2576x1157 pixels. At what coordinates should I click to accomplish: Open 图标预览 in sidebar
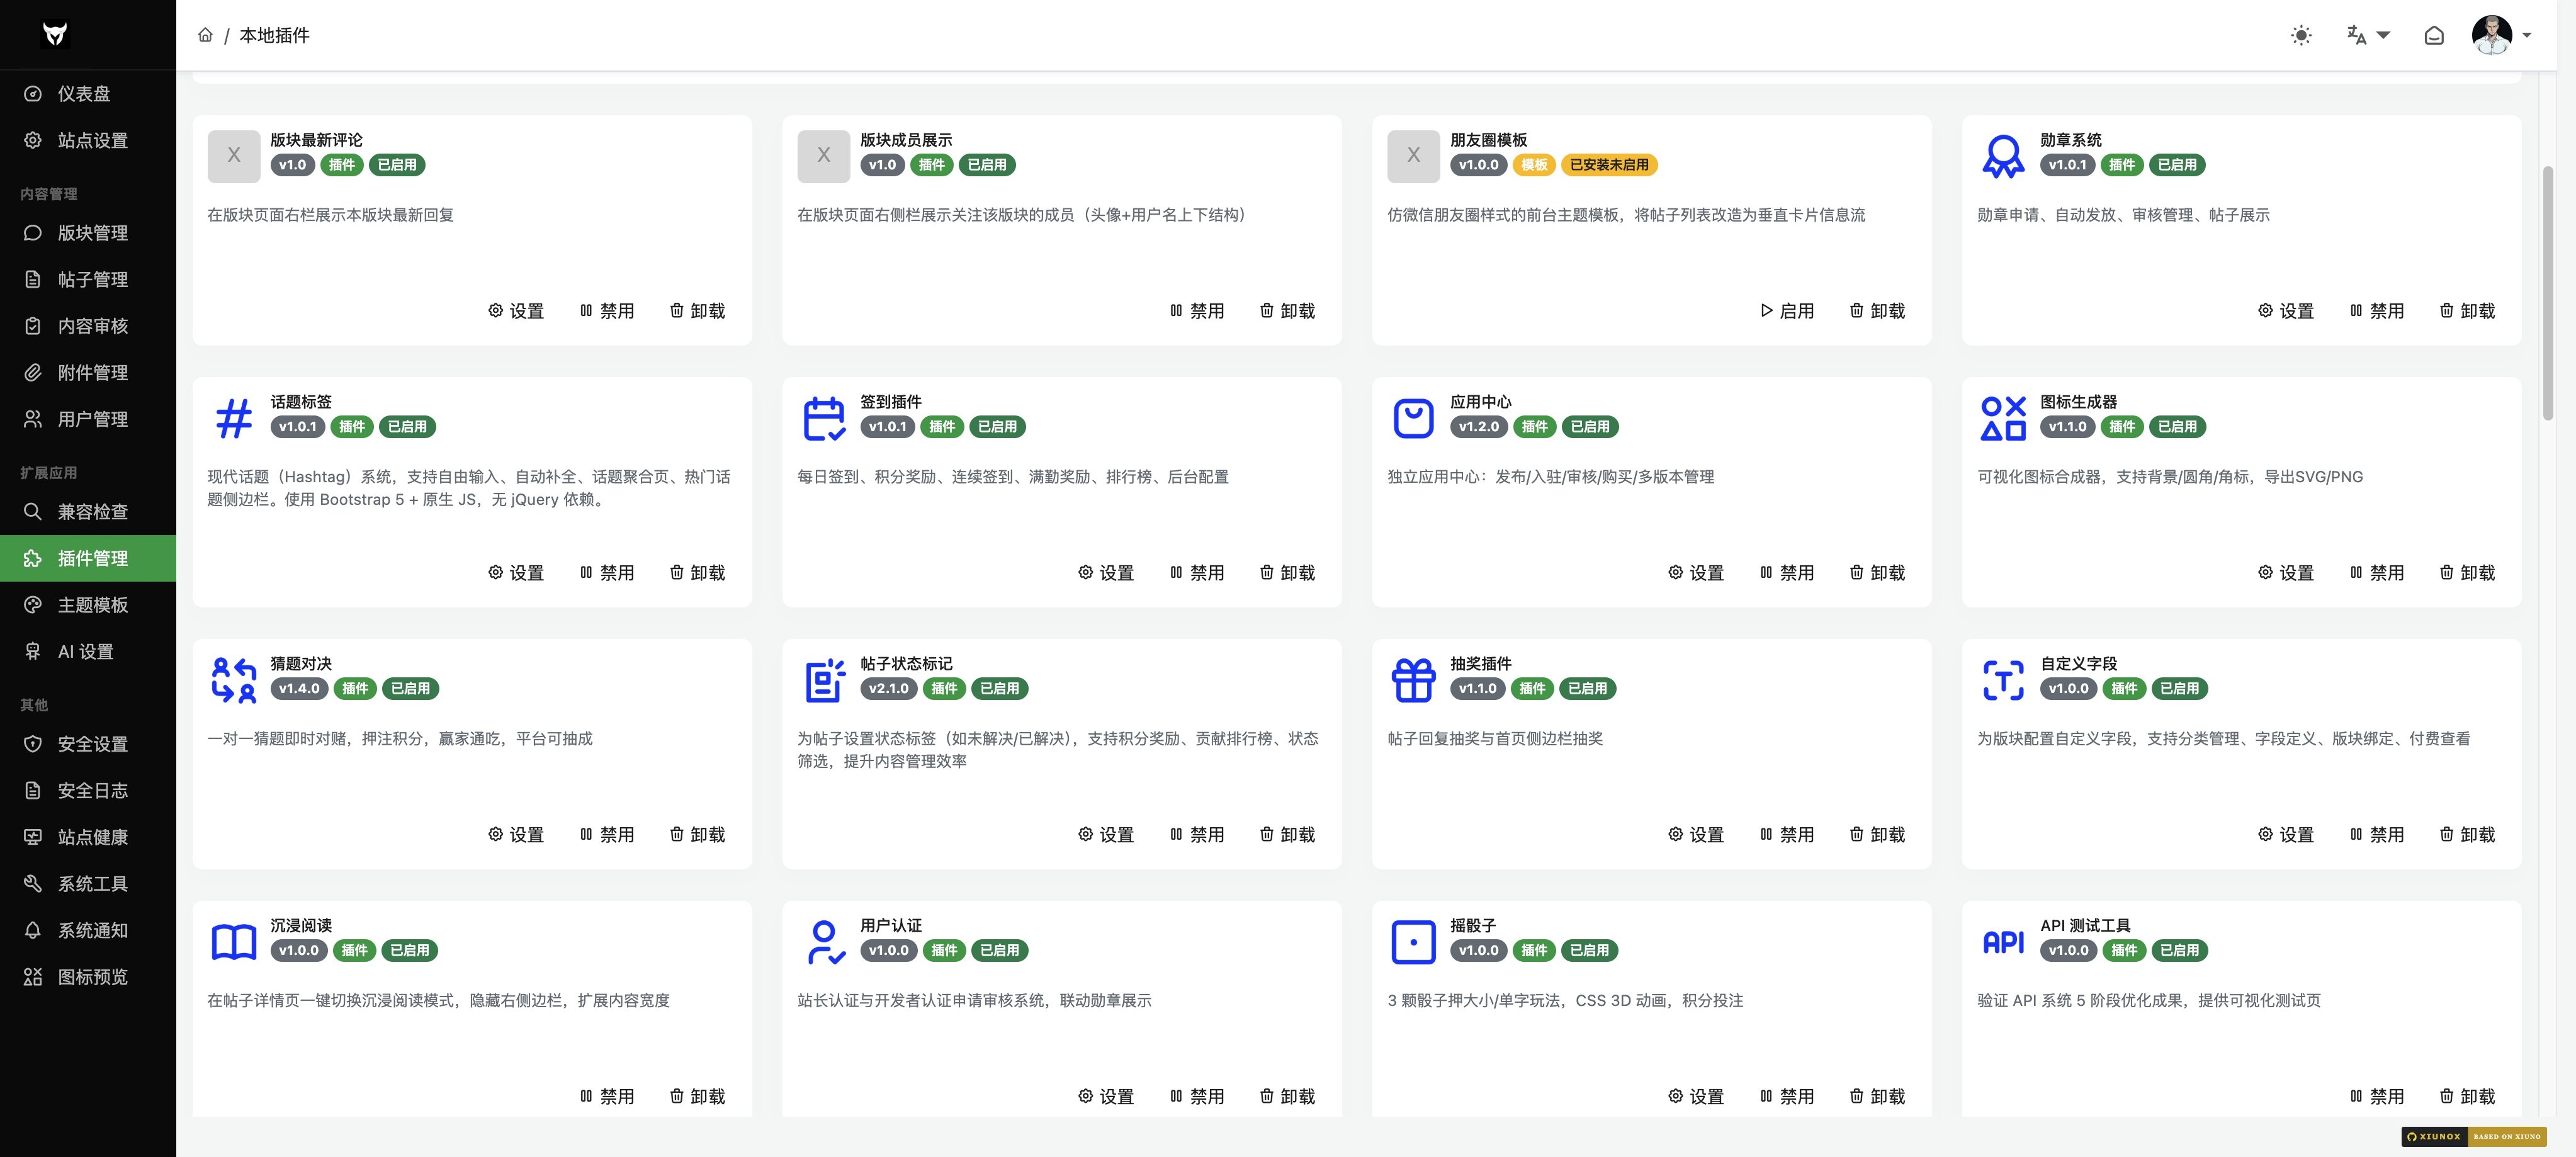[88, 977]
